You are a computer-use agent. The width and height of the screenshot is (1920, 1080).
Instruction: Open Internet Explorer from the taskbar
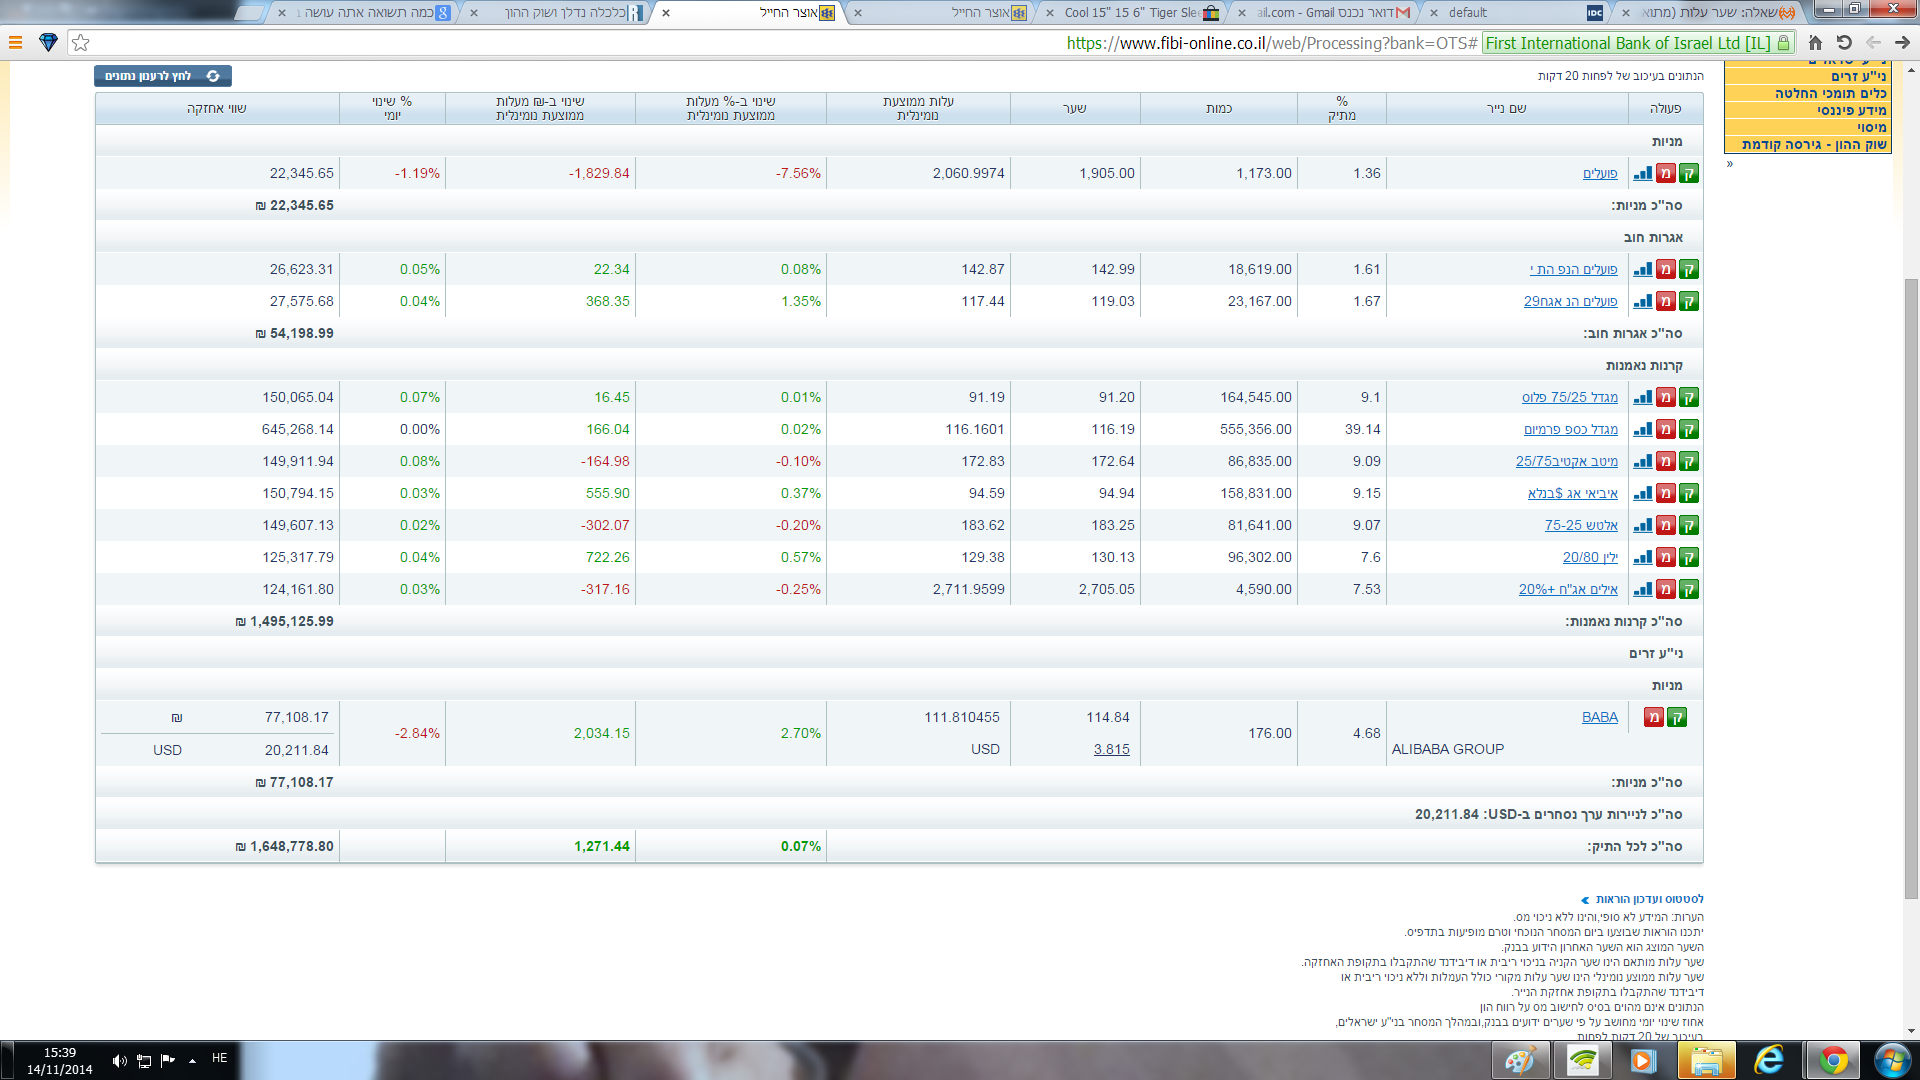1769,1060
